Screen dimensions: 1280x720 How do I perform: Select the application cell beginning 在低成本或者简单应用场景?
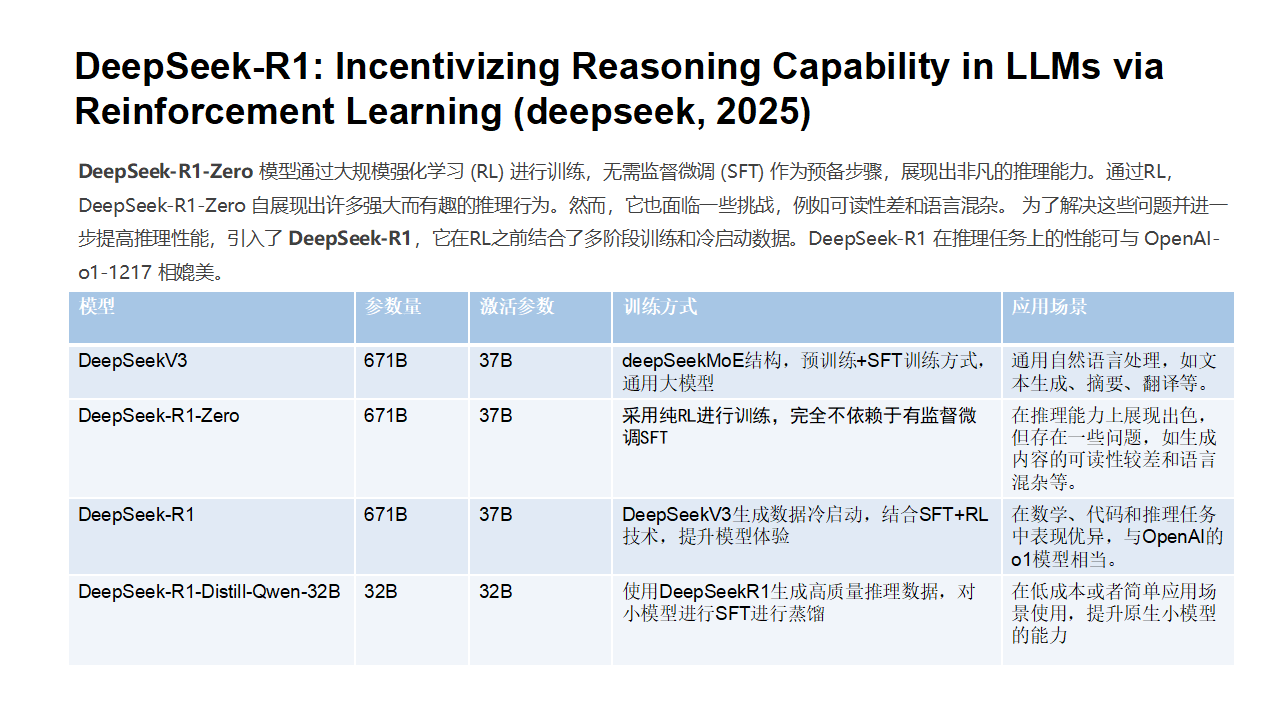pos(1118,619)
